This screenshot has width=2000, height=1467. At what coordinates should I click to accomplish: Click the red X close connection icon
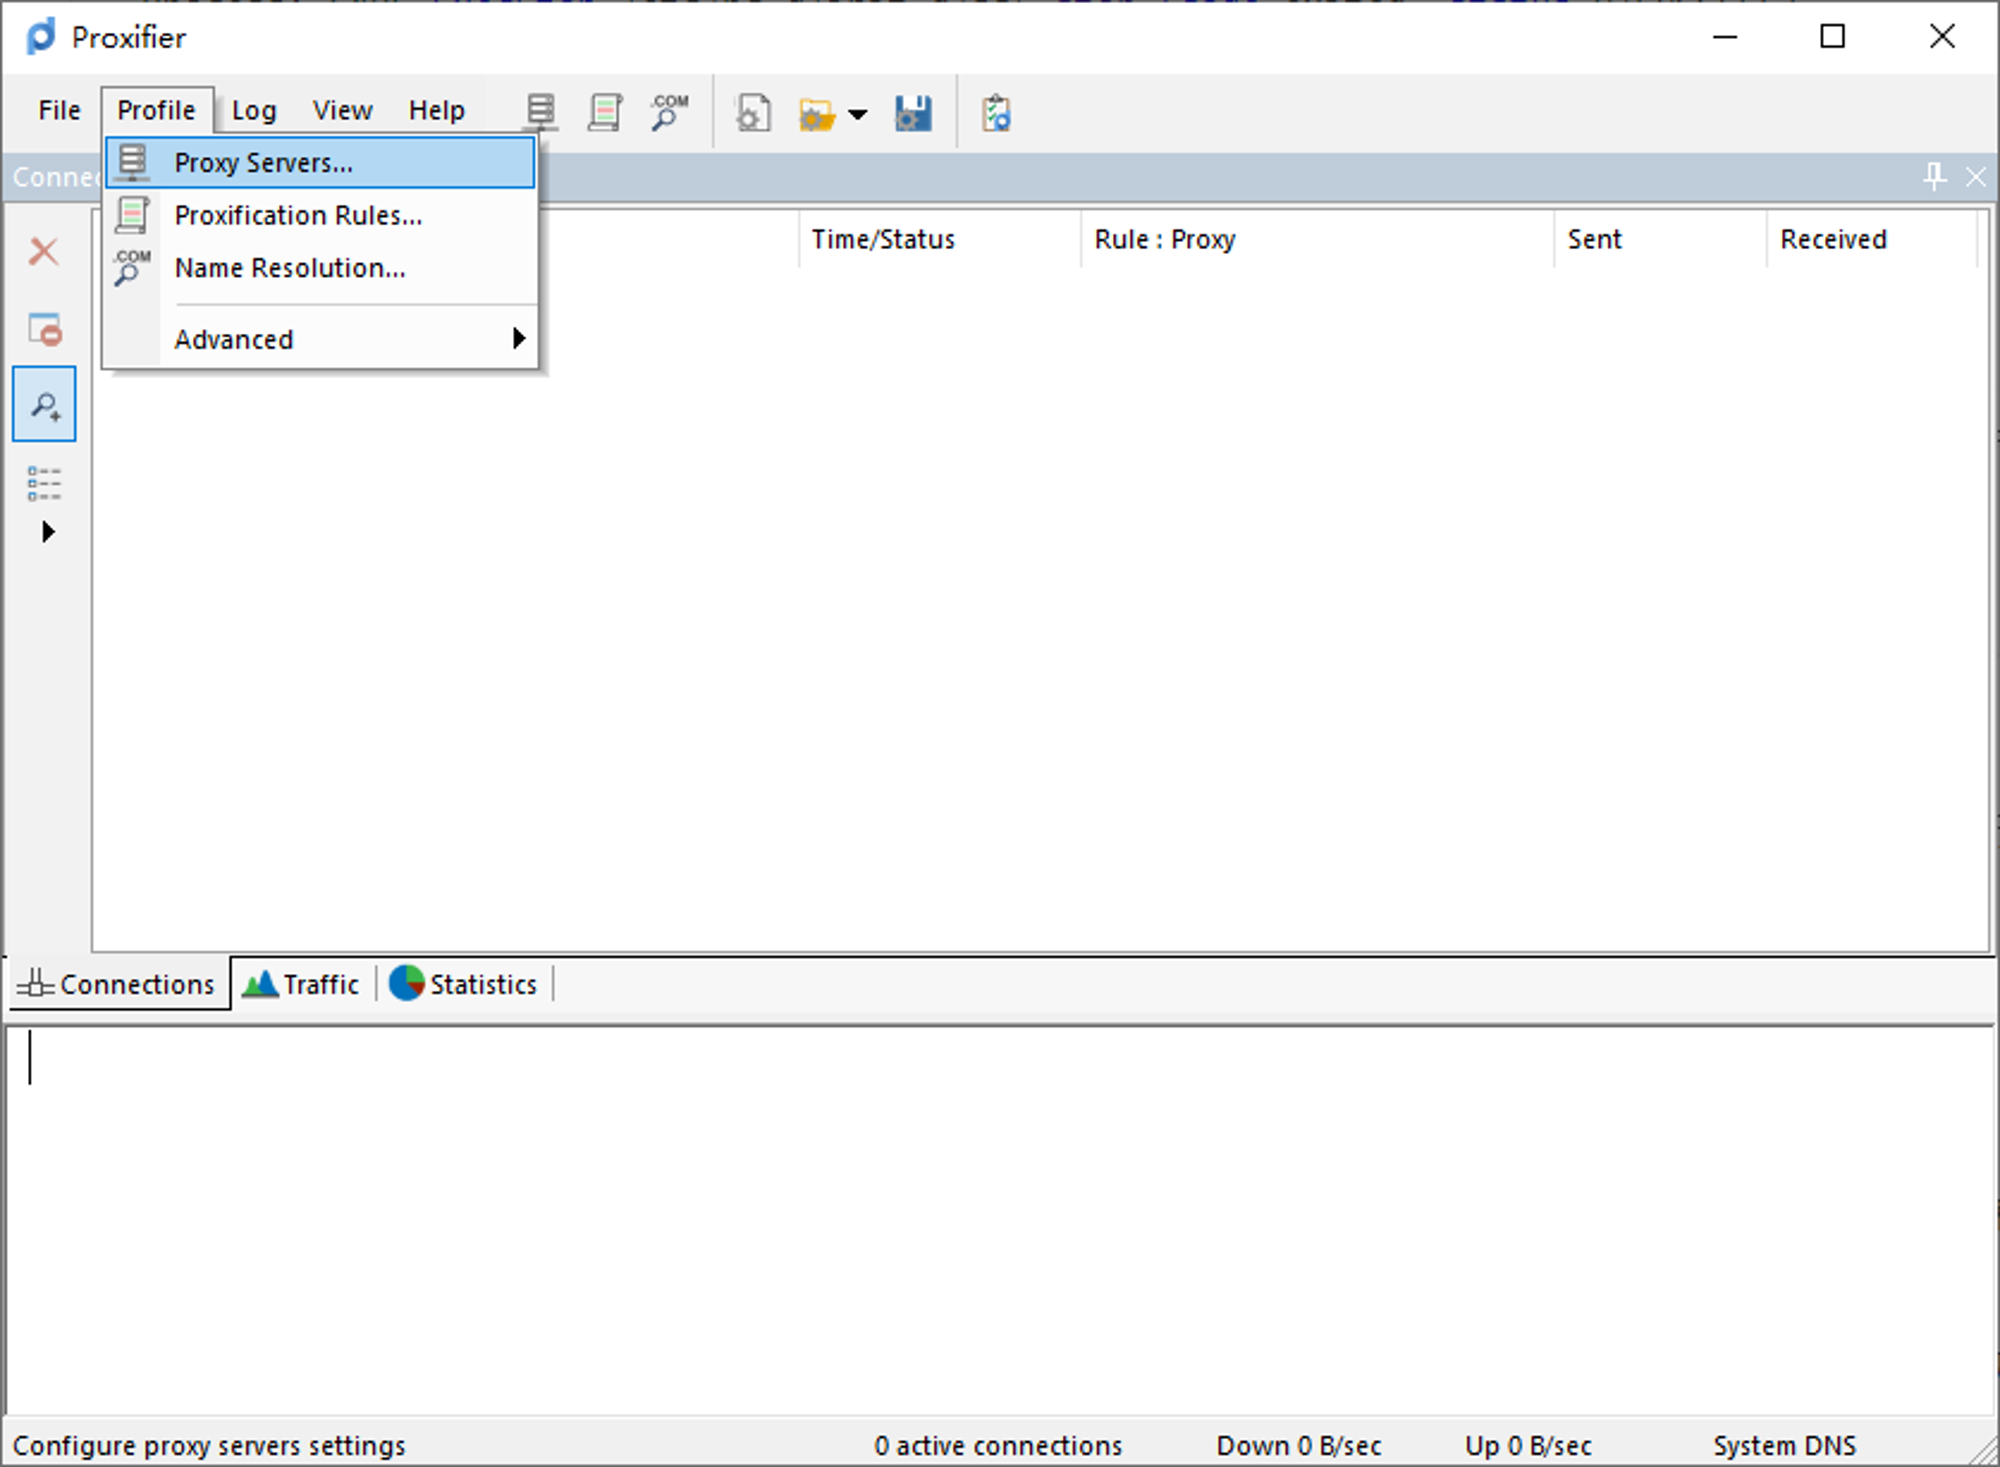(x=44, y=251)
